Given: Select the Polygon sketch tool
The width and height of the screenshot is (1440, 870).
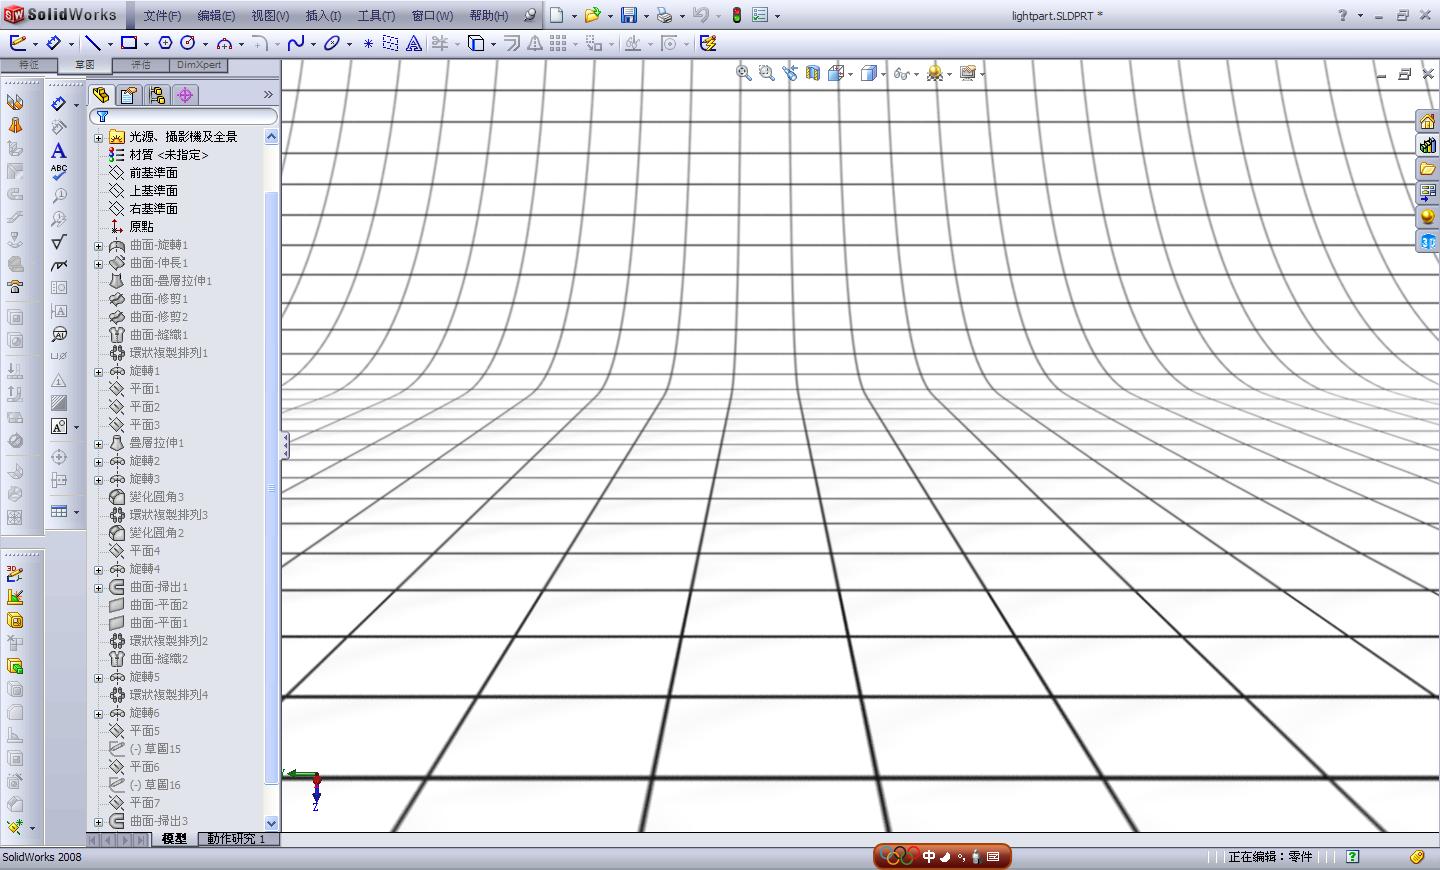Looking at the screenshot, I should (166, 43).
